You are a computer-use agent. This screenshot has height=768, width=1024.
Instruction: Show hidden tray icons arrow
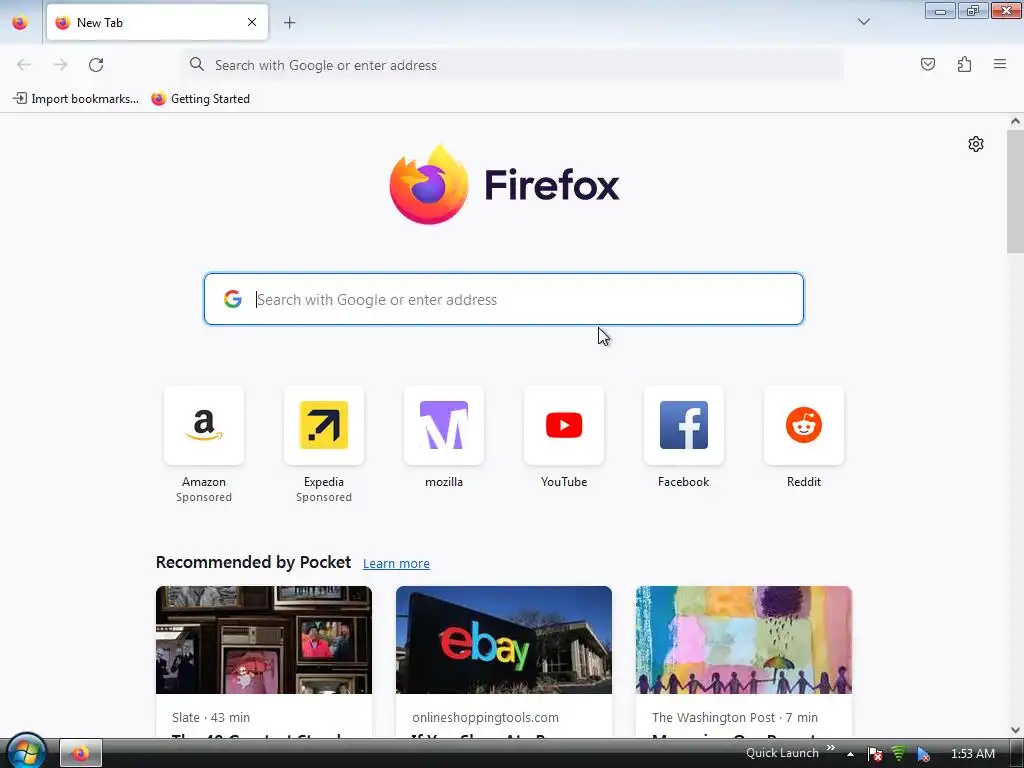[850, 754]
